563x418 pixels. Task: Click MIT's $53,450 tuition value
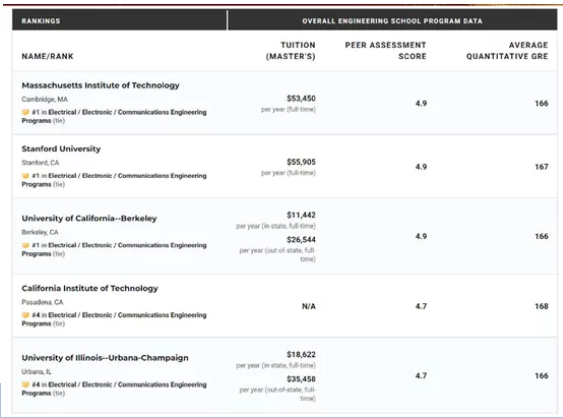click(x=301, y=98)
